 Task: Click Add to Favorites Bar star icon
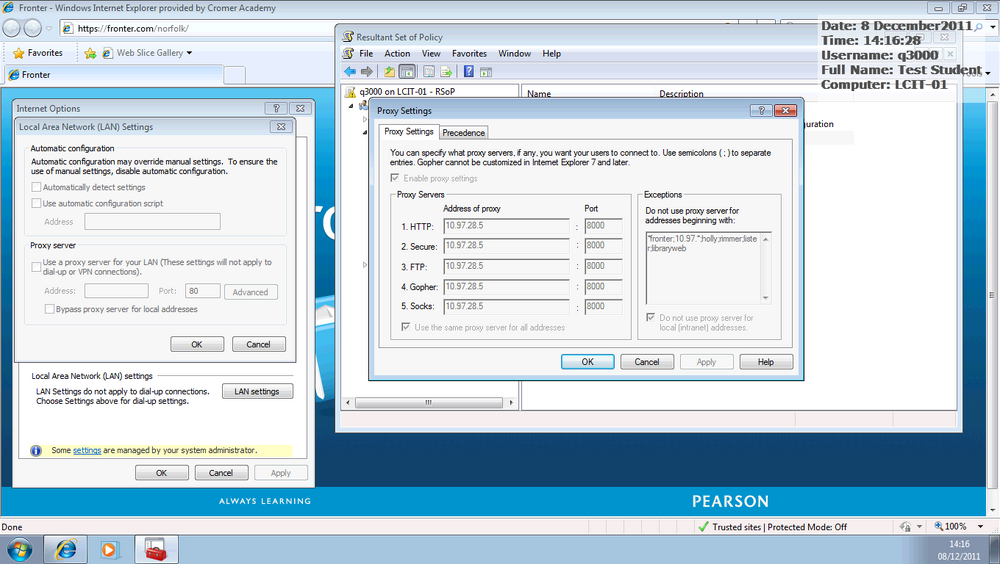90,53
